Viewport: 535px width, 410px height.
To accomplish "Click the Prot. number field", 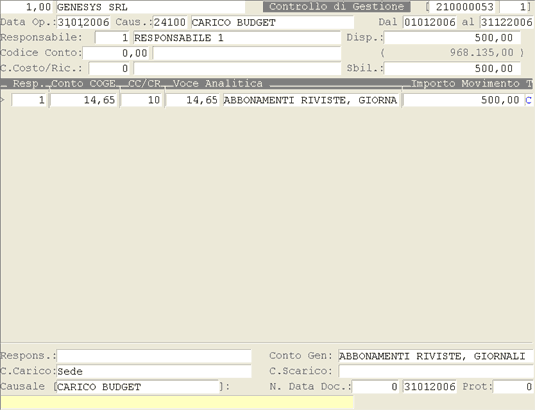I will pos(513,387).
